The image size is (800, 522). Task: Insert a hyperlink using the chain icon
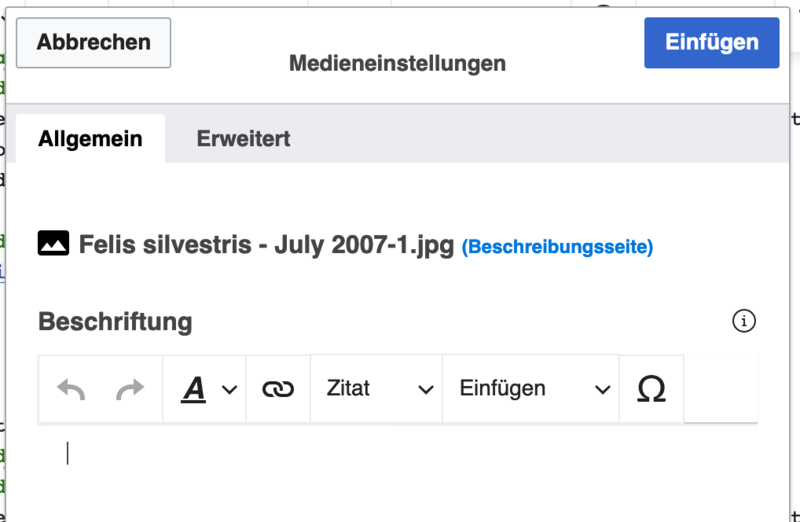click(x=278, y=389)
